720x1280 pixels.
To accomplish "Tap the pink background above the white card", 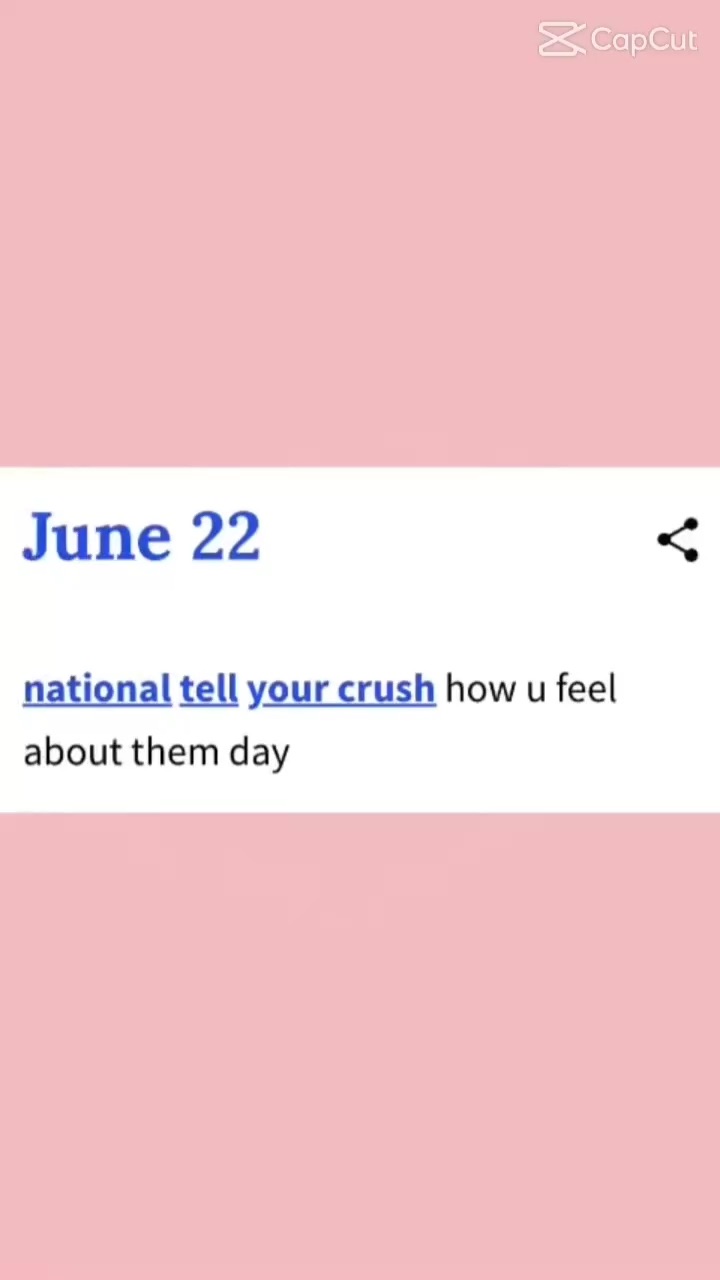I will tap(360, 250).
